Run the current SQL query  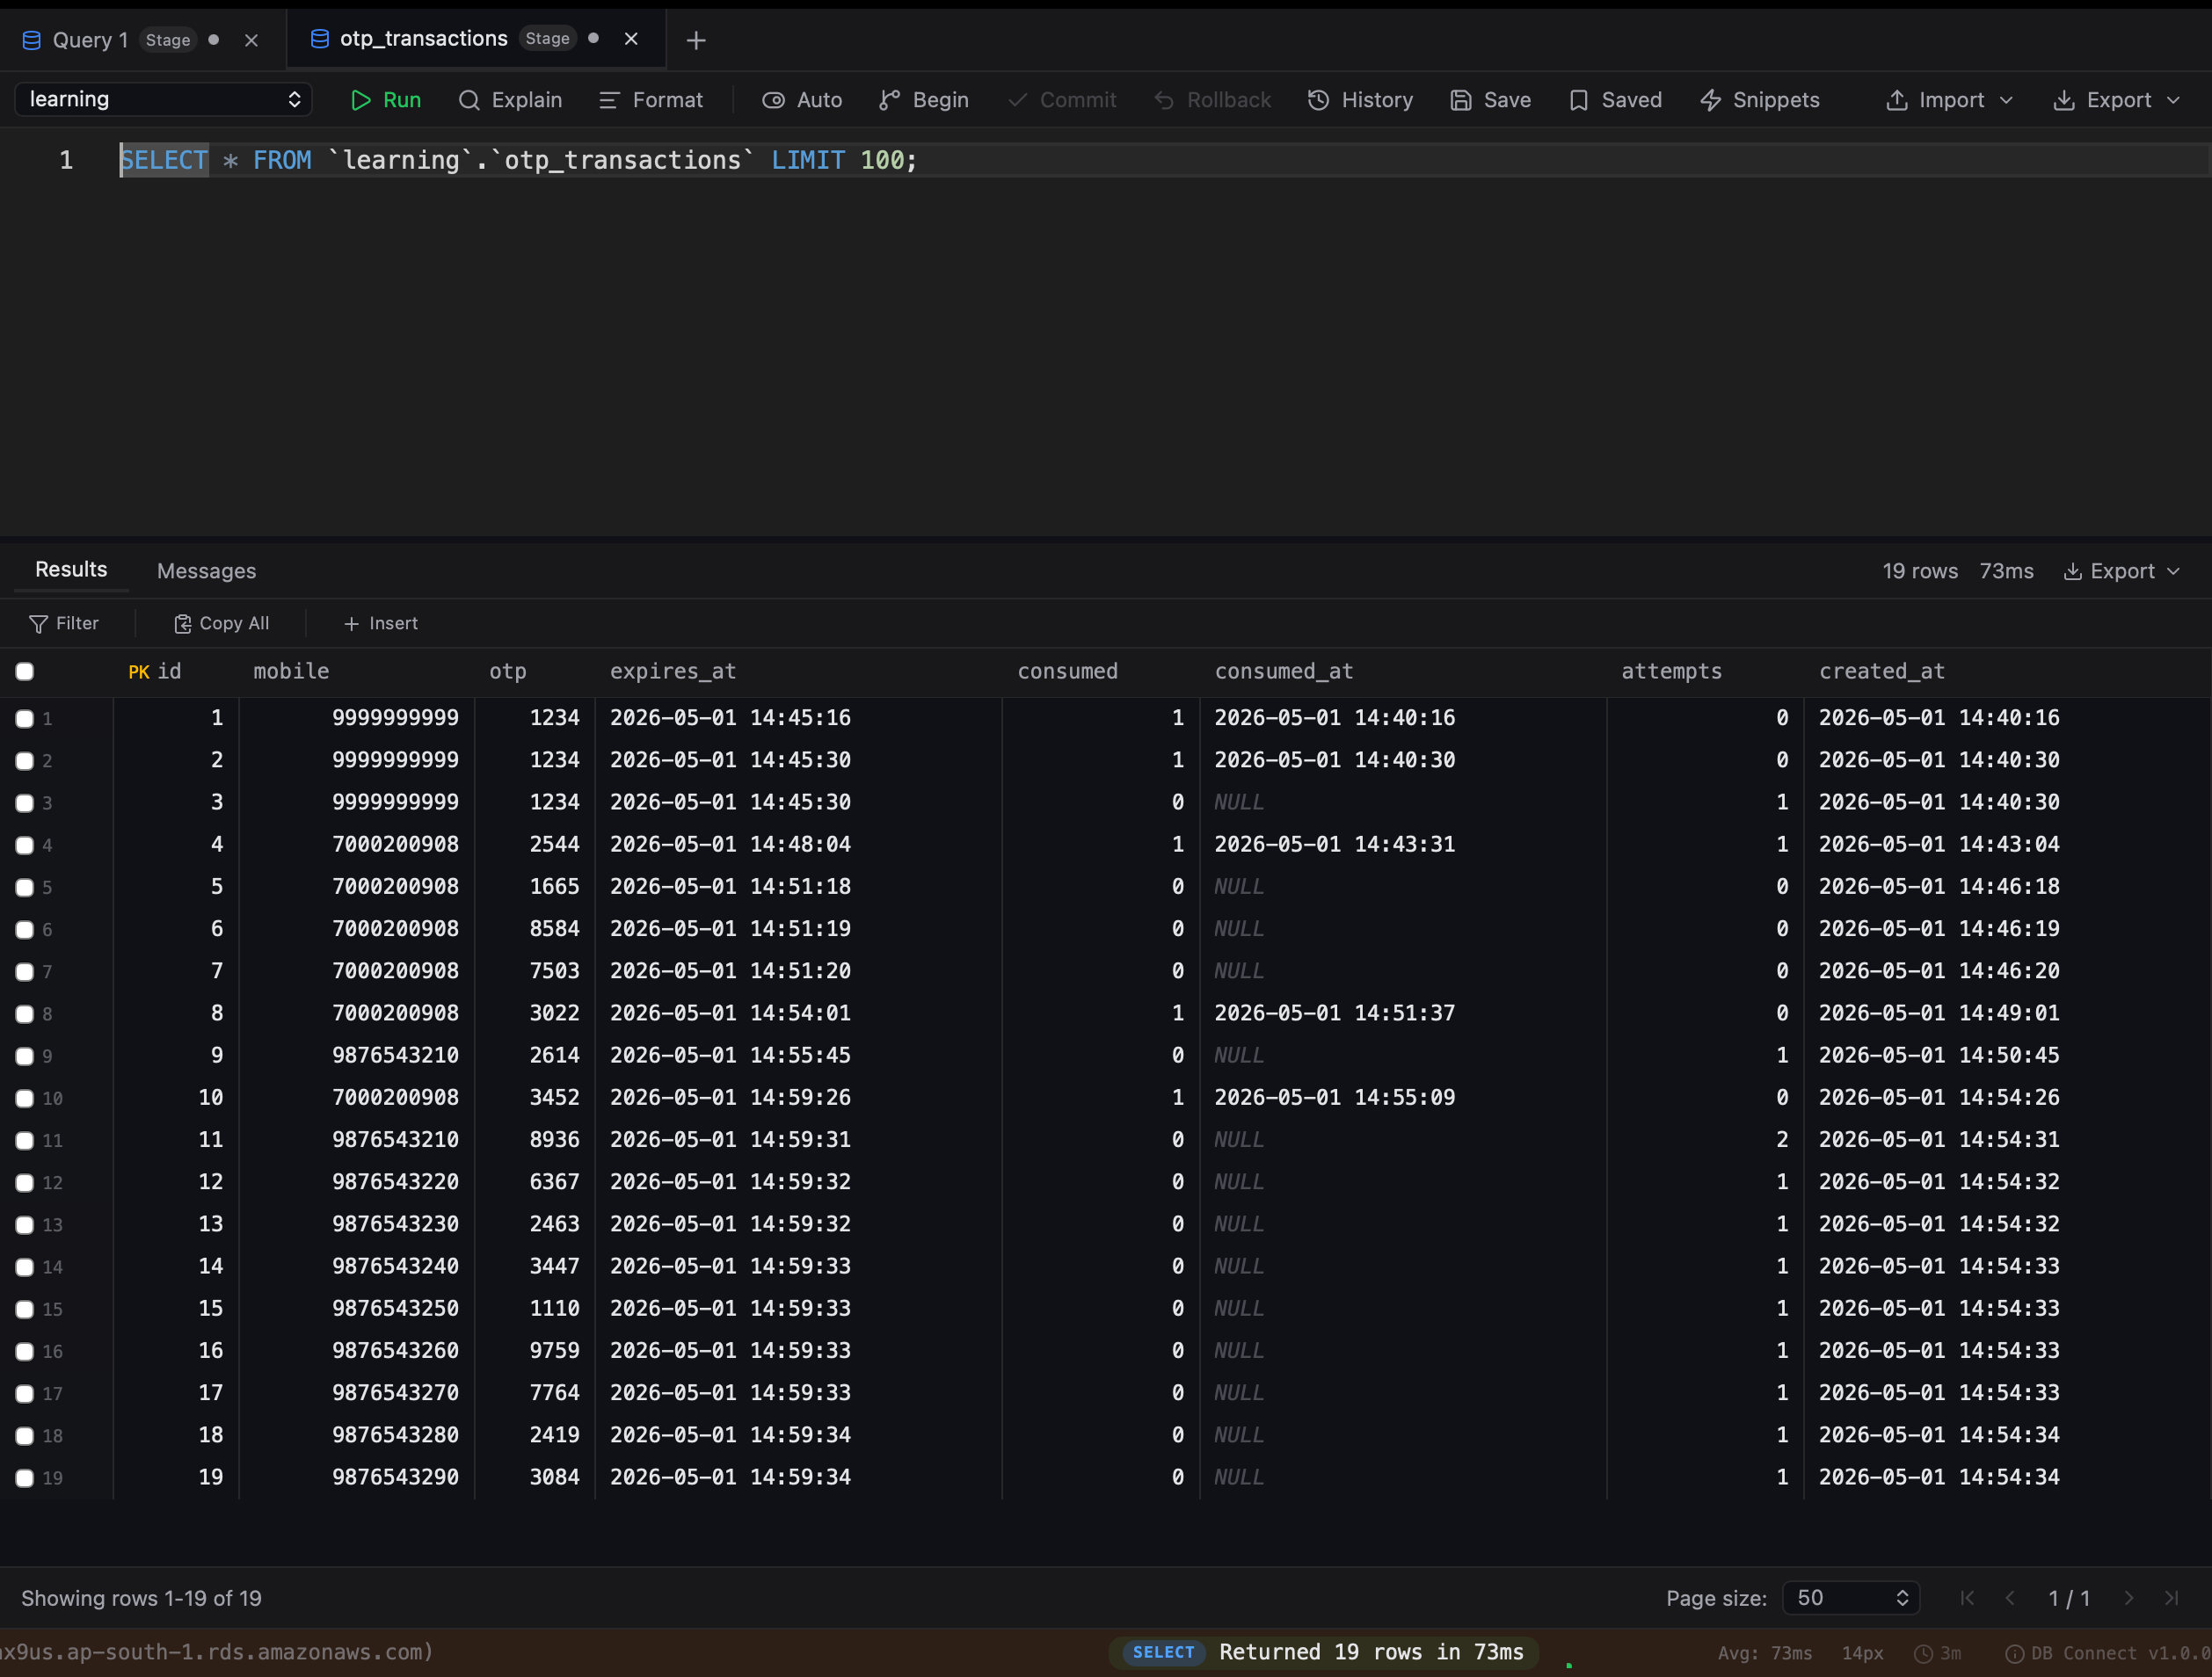(x=385, y=100)
